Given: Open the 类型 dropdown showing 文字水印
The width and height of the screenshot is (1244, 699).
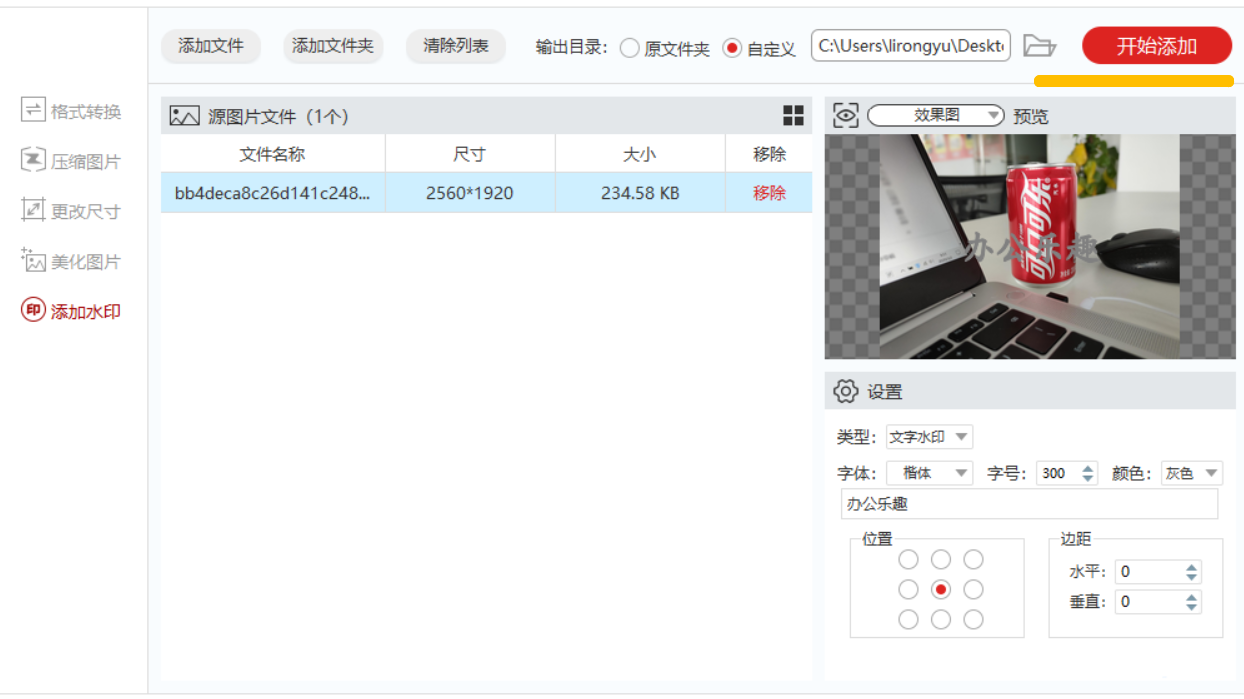Looking at the screenshot, I should (x=928, y=437).
